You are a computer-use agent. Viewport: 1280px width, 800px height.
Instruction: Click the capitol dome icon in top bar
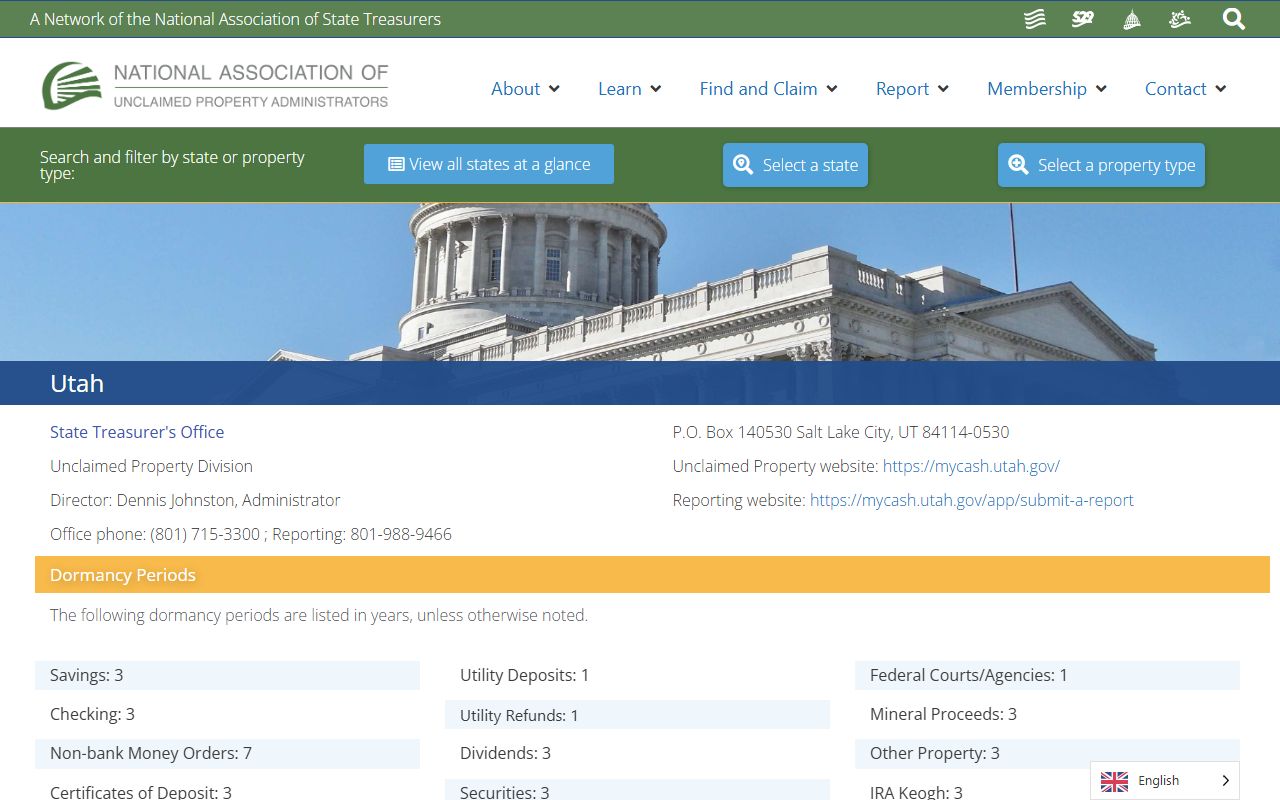pyautogui.click(x=1132, y=19)
